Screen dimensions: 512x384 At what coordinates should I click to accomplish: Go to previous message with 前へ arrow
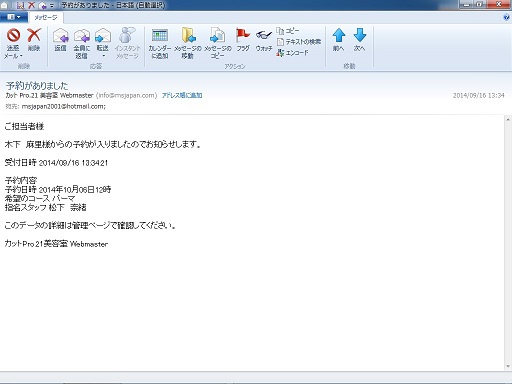339,35
